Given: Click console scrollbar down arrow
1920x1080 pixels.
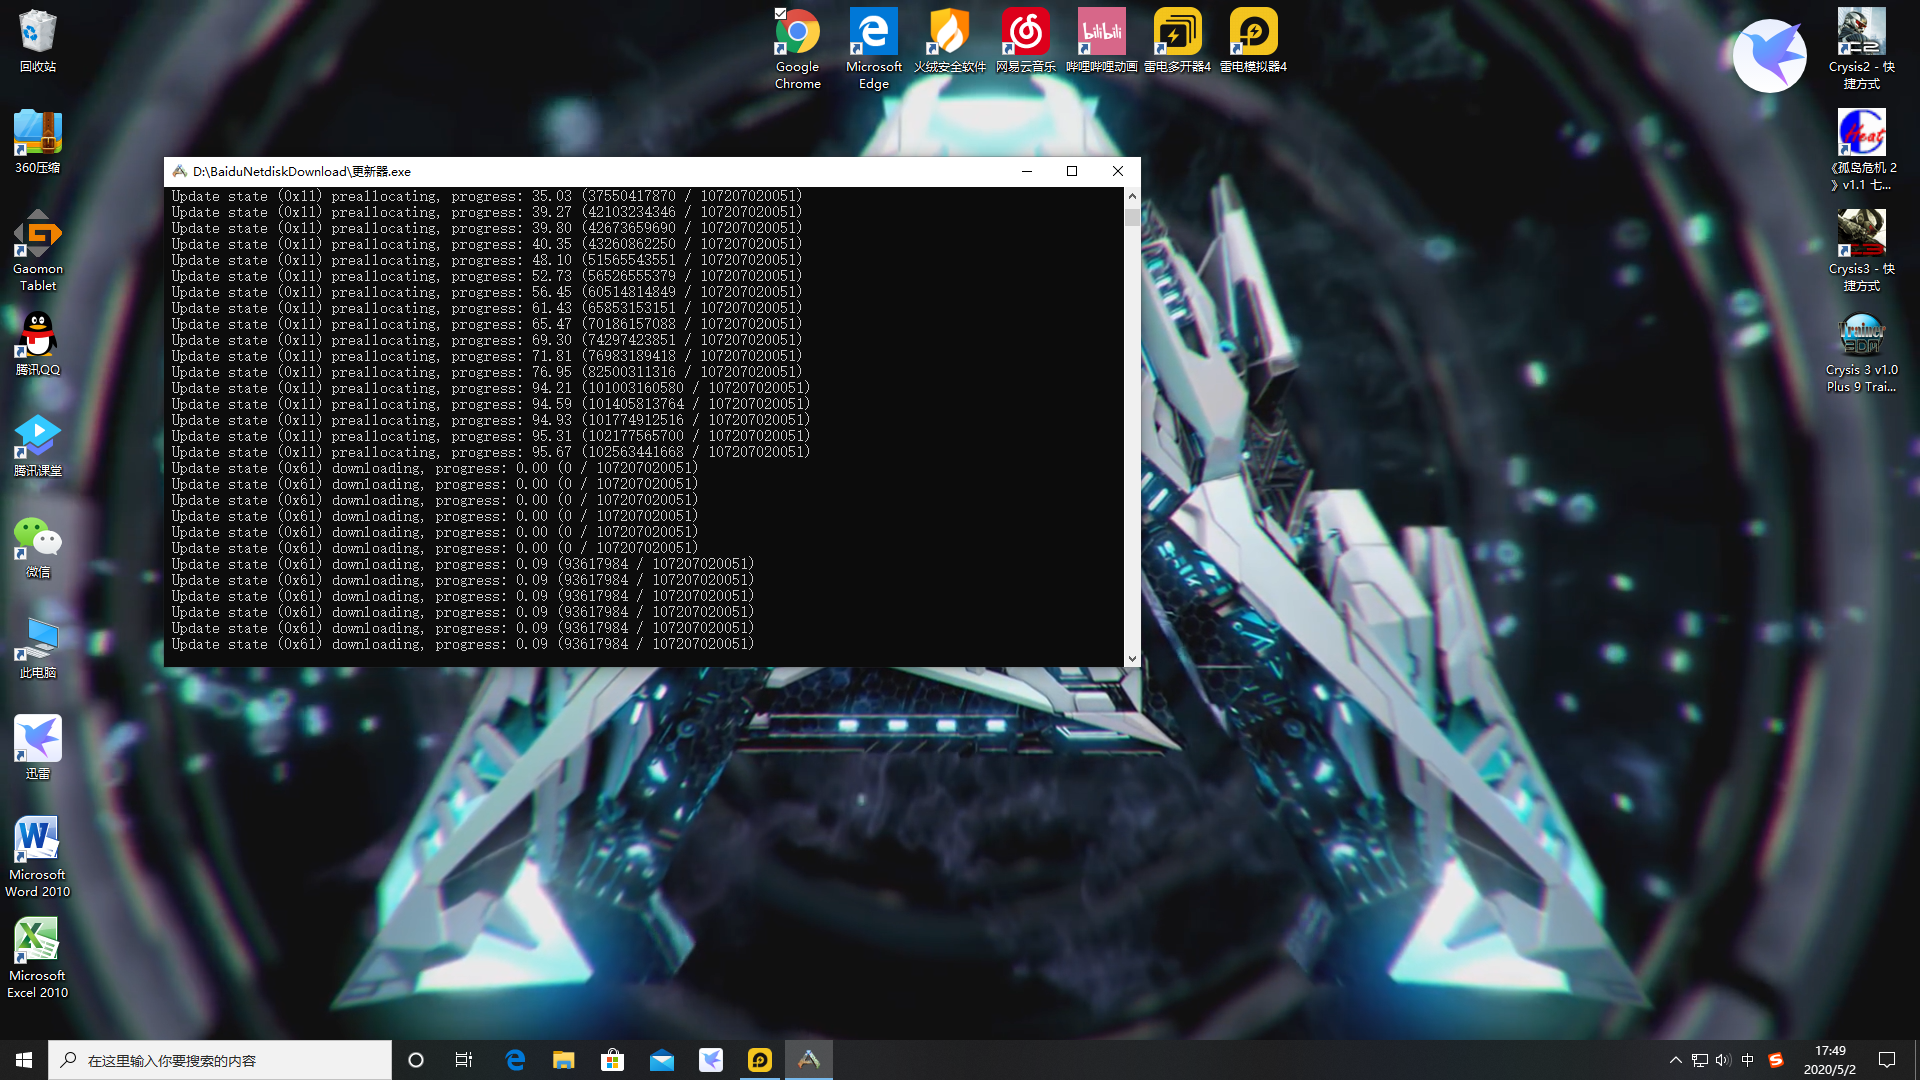Looking at the screenshot, I should tap(1132, 658).
